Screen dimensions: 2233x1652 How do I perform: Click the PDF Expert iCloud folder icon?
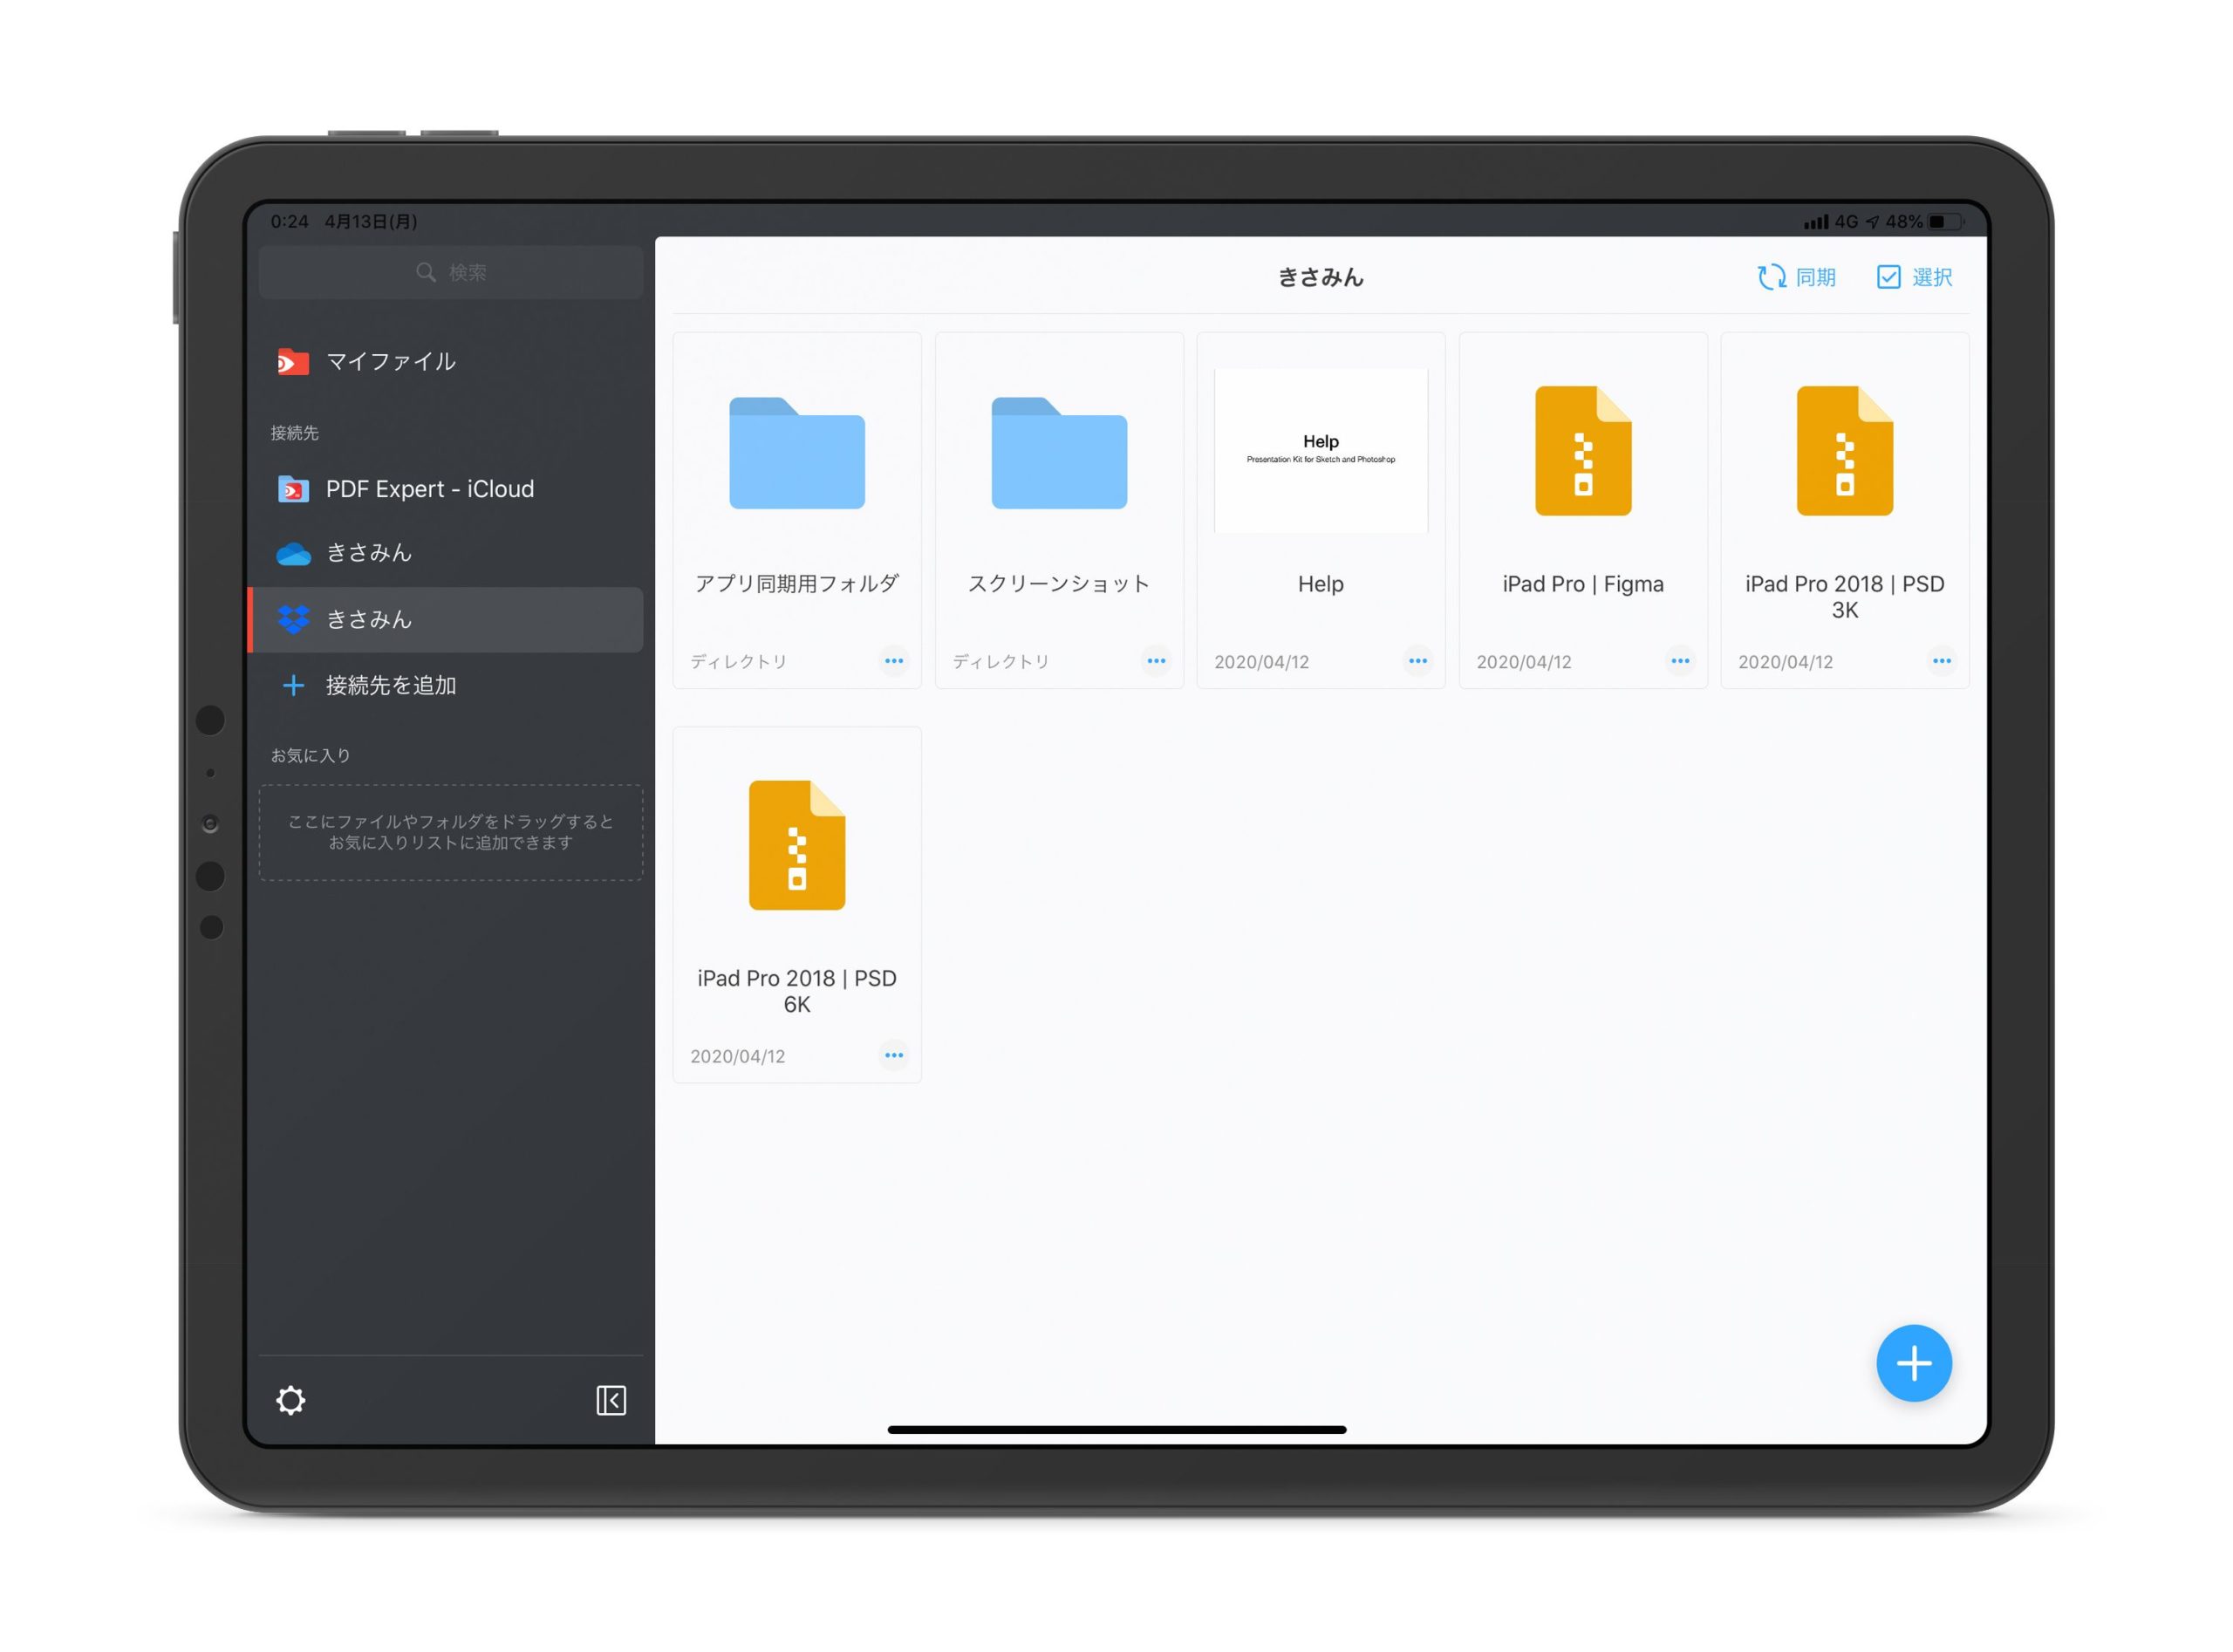(x=293, y=489)
